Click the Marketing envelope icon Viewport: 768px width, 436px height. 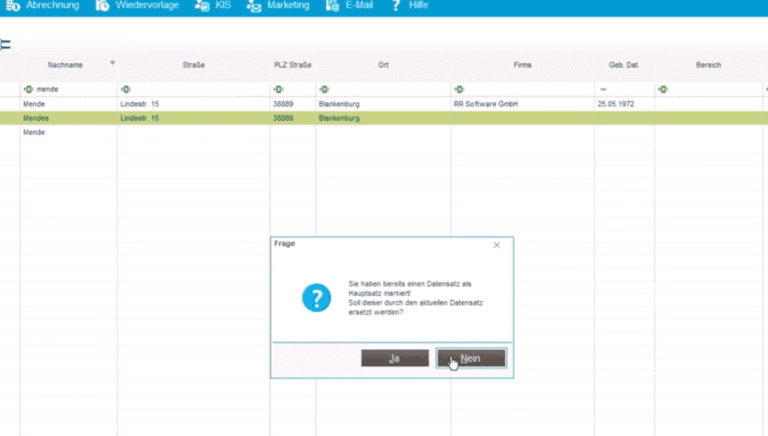pos(254,6)
